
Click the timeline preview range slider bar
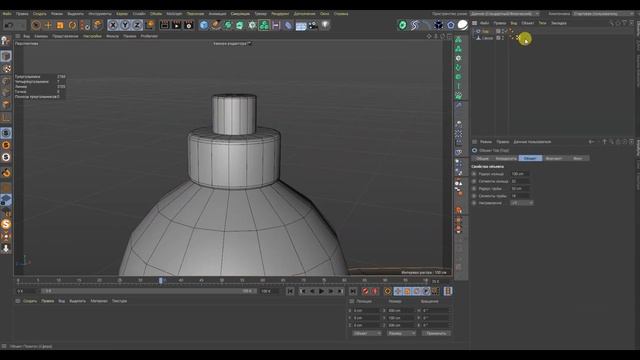(148, 291)
